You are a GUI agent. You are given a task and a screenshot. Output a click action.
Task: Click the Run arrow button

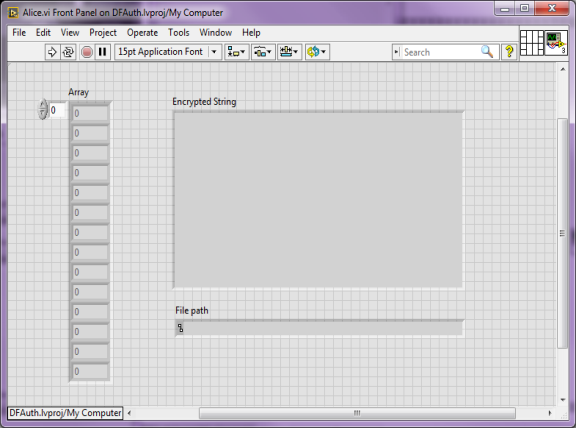pos(52,52)
